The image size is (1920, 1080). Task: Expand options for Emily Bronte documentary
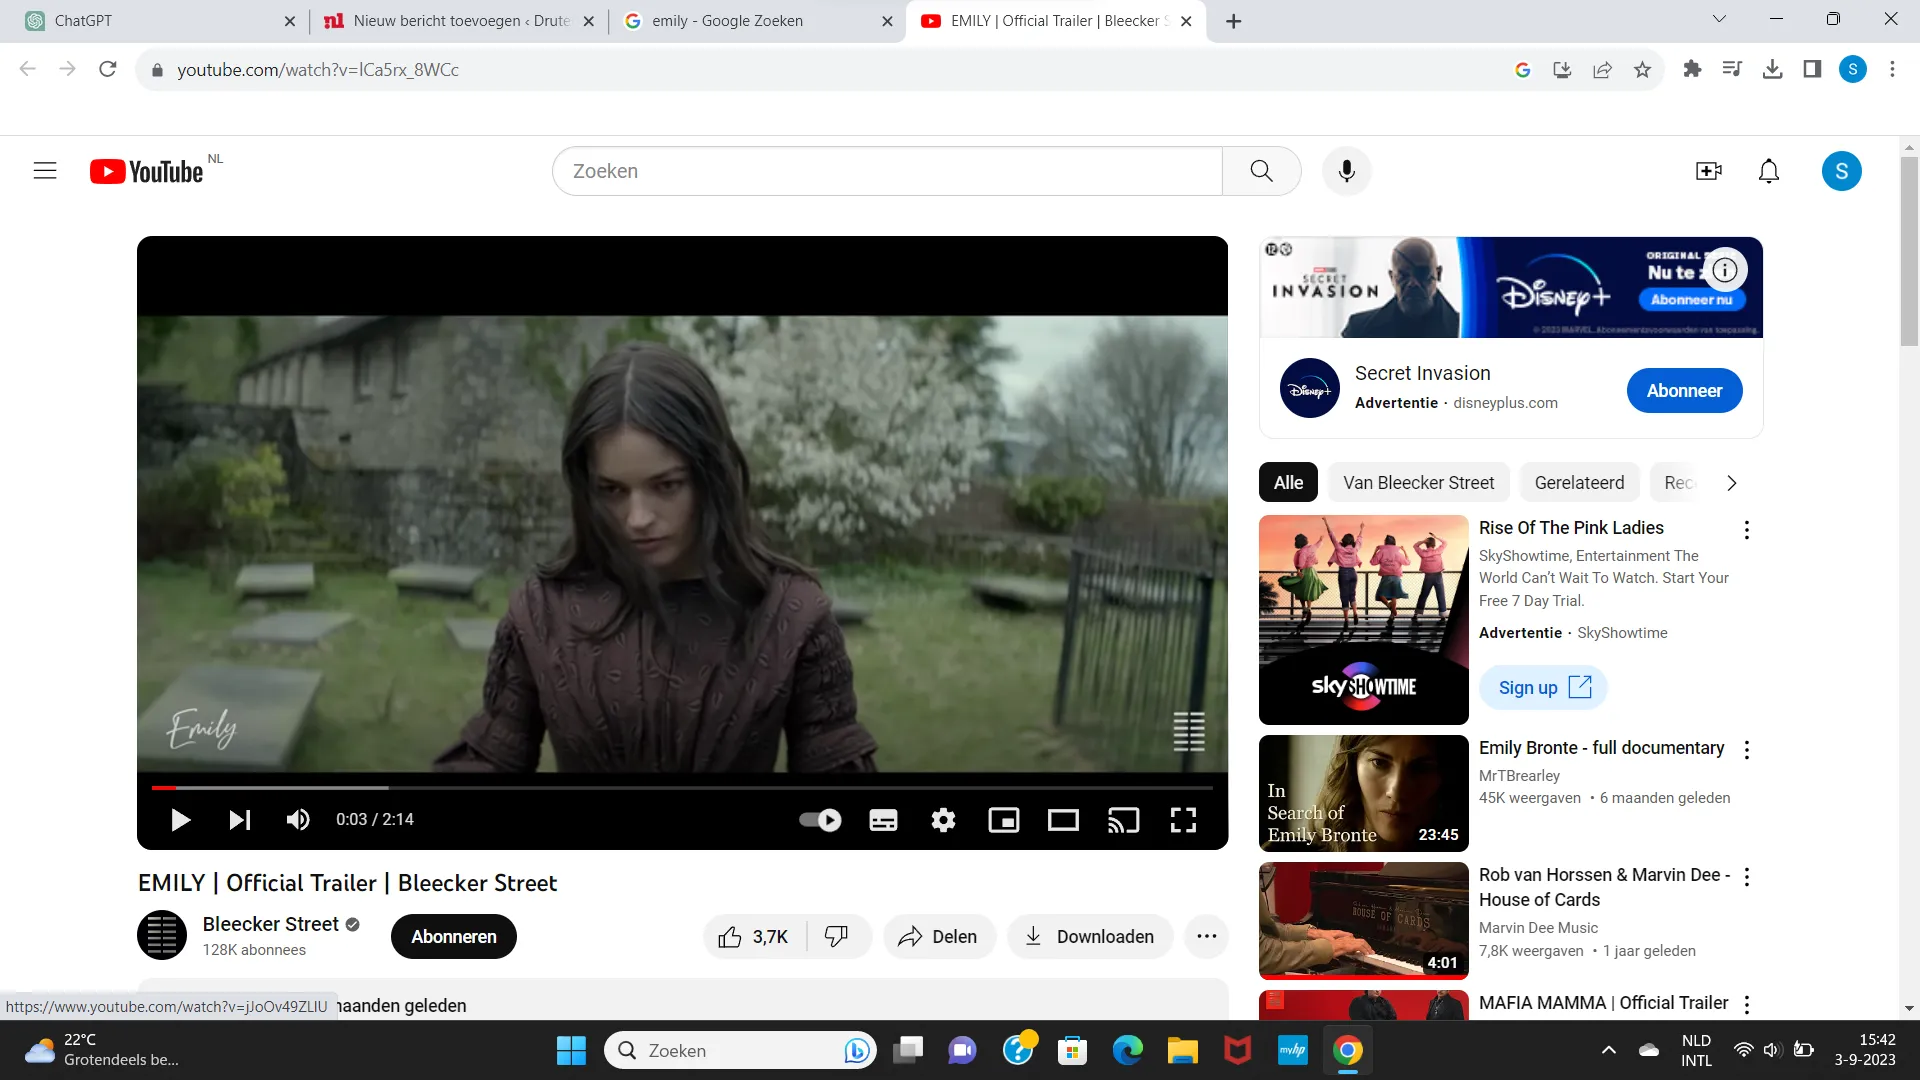1746,750
